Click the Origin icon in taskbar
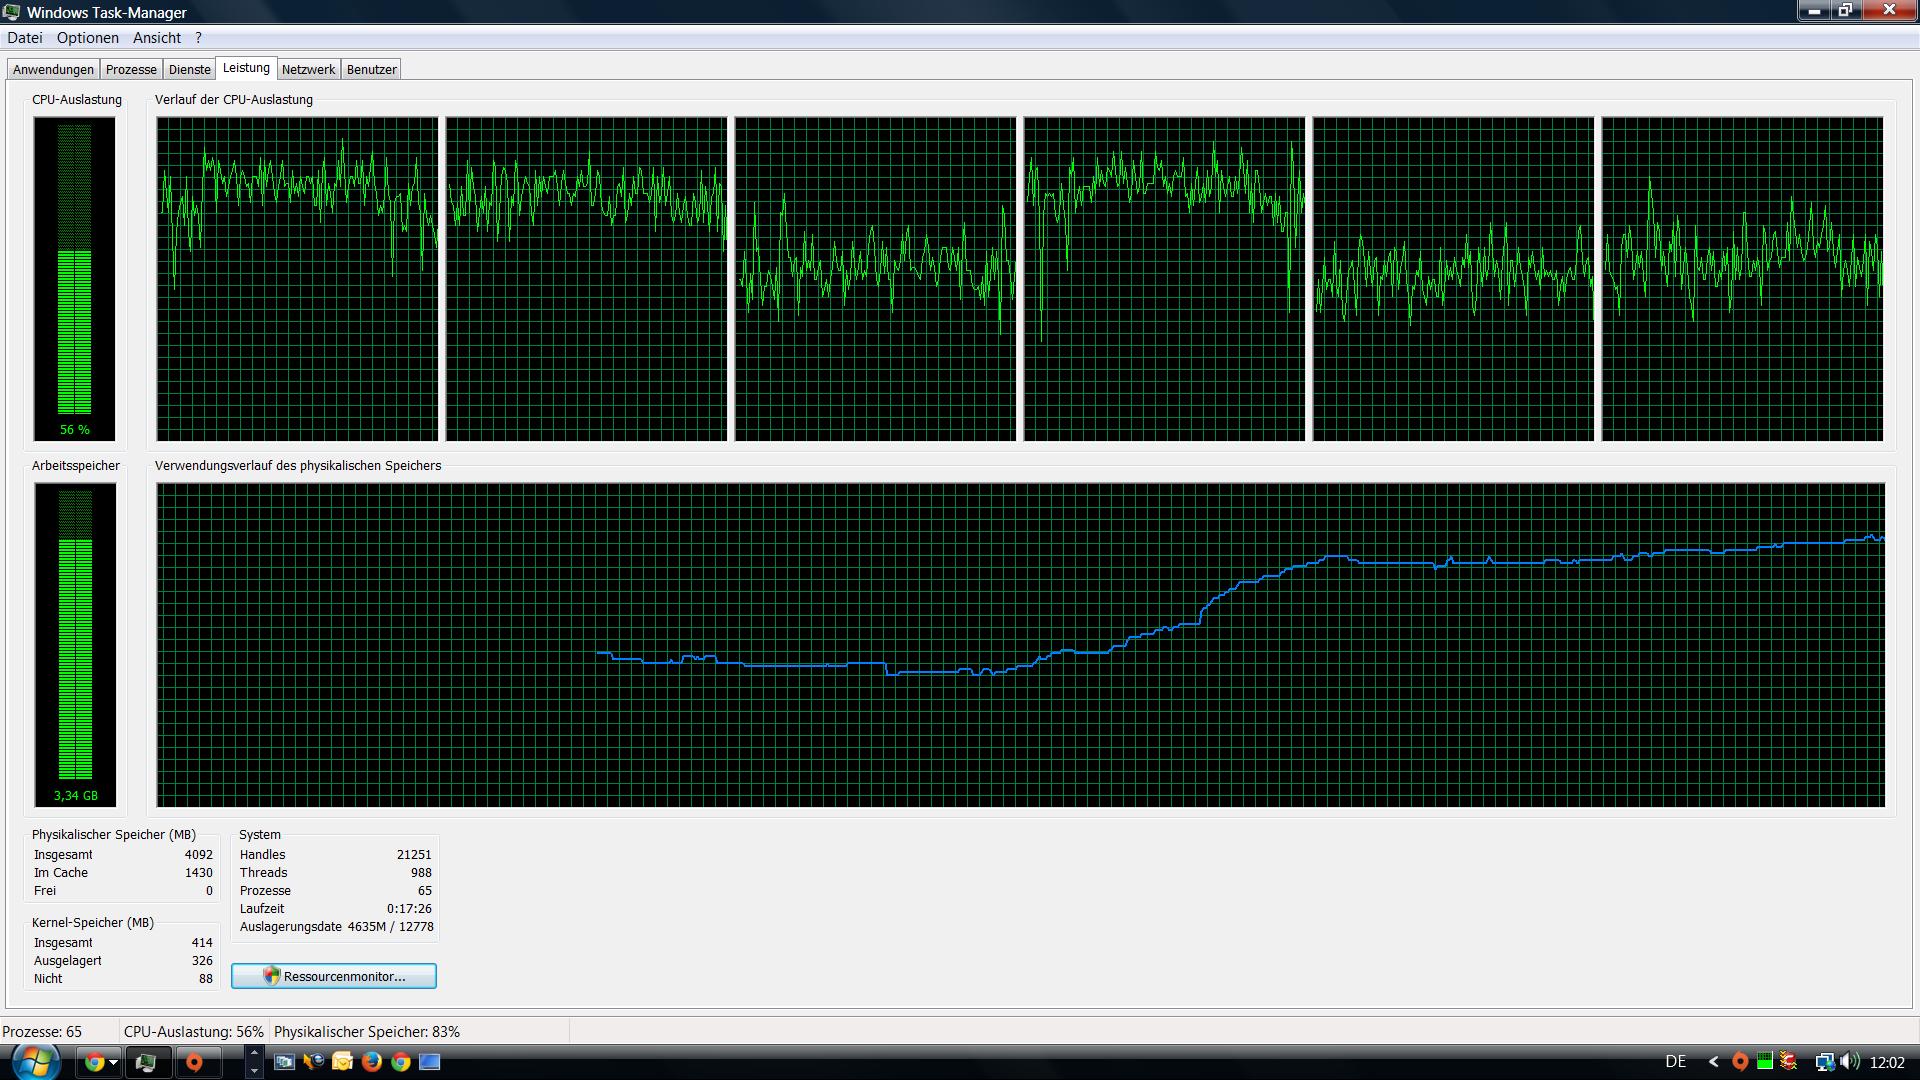 tap(195, 1062)
